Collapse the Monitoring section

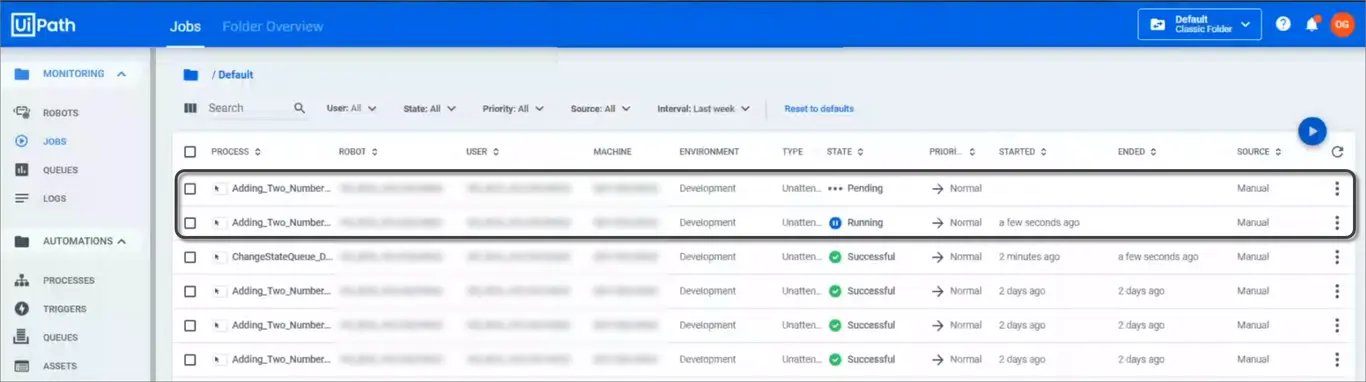[121, 74]
